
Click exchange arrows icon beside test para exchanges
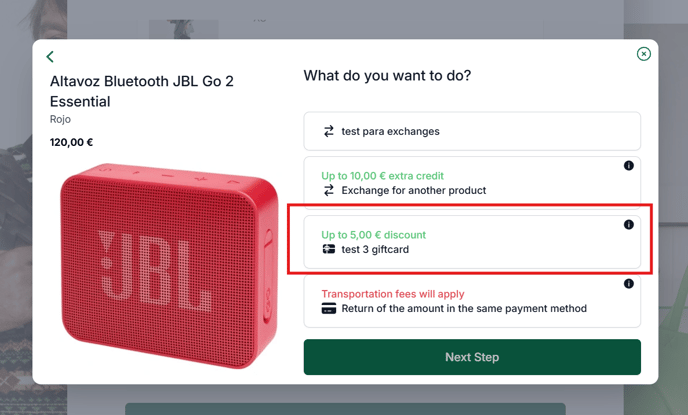[329, 131]
